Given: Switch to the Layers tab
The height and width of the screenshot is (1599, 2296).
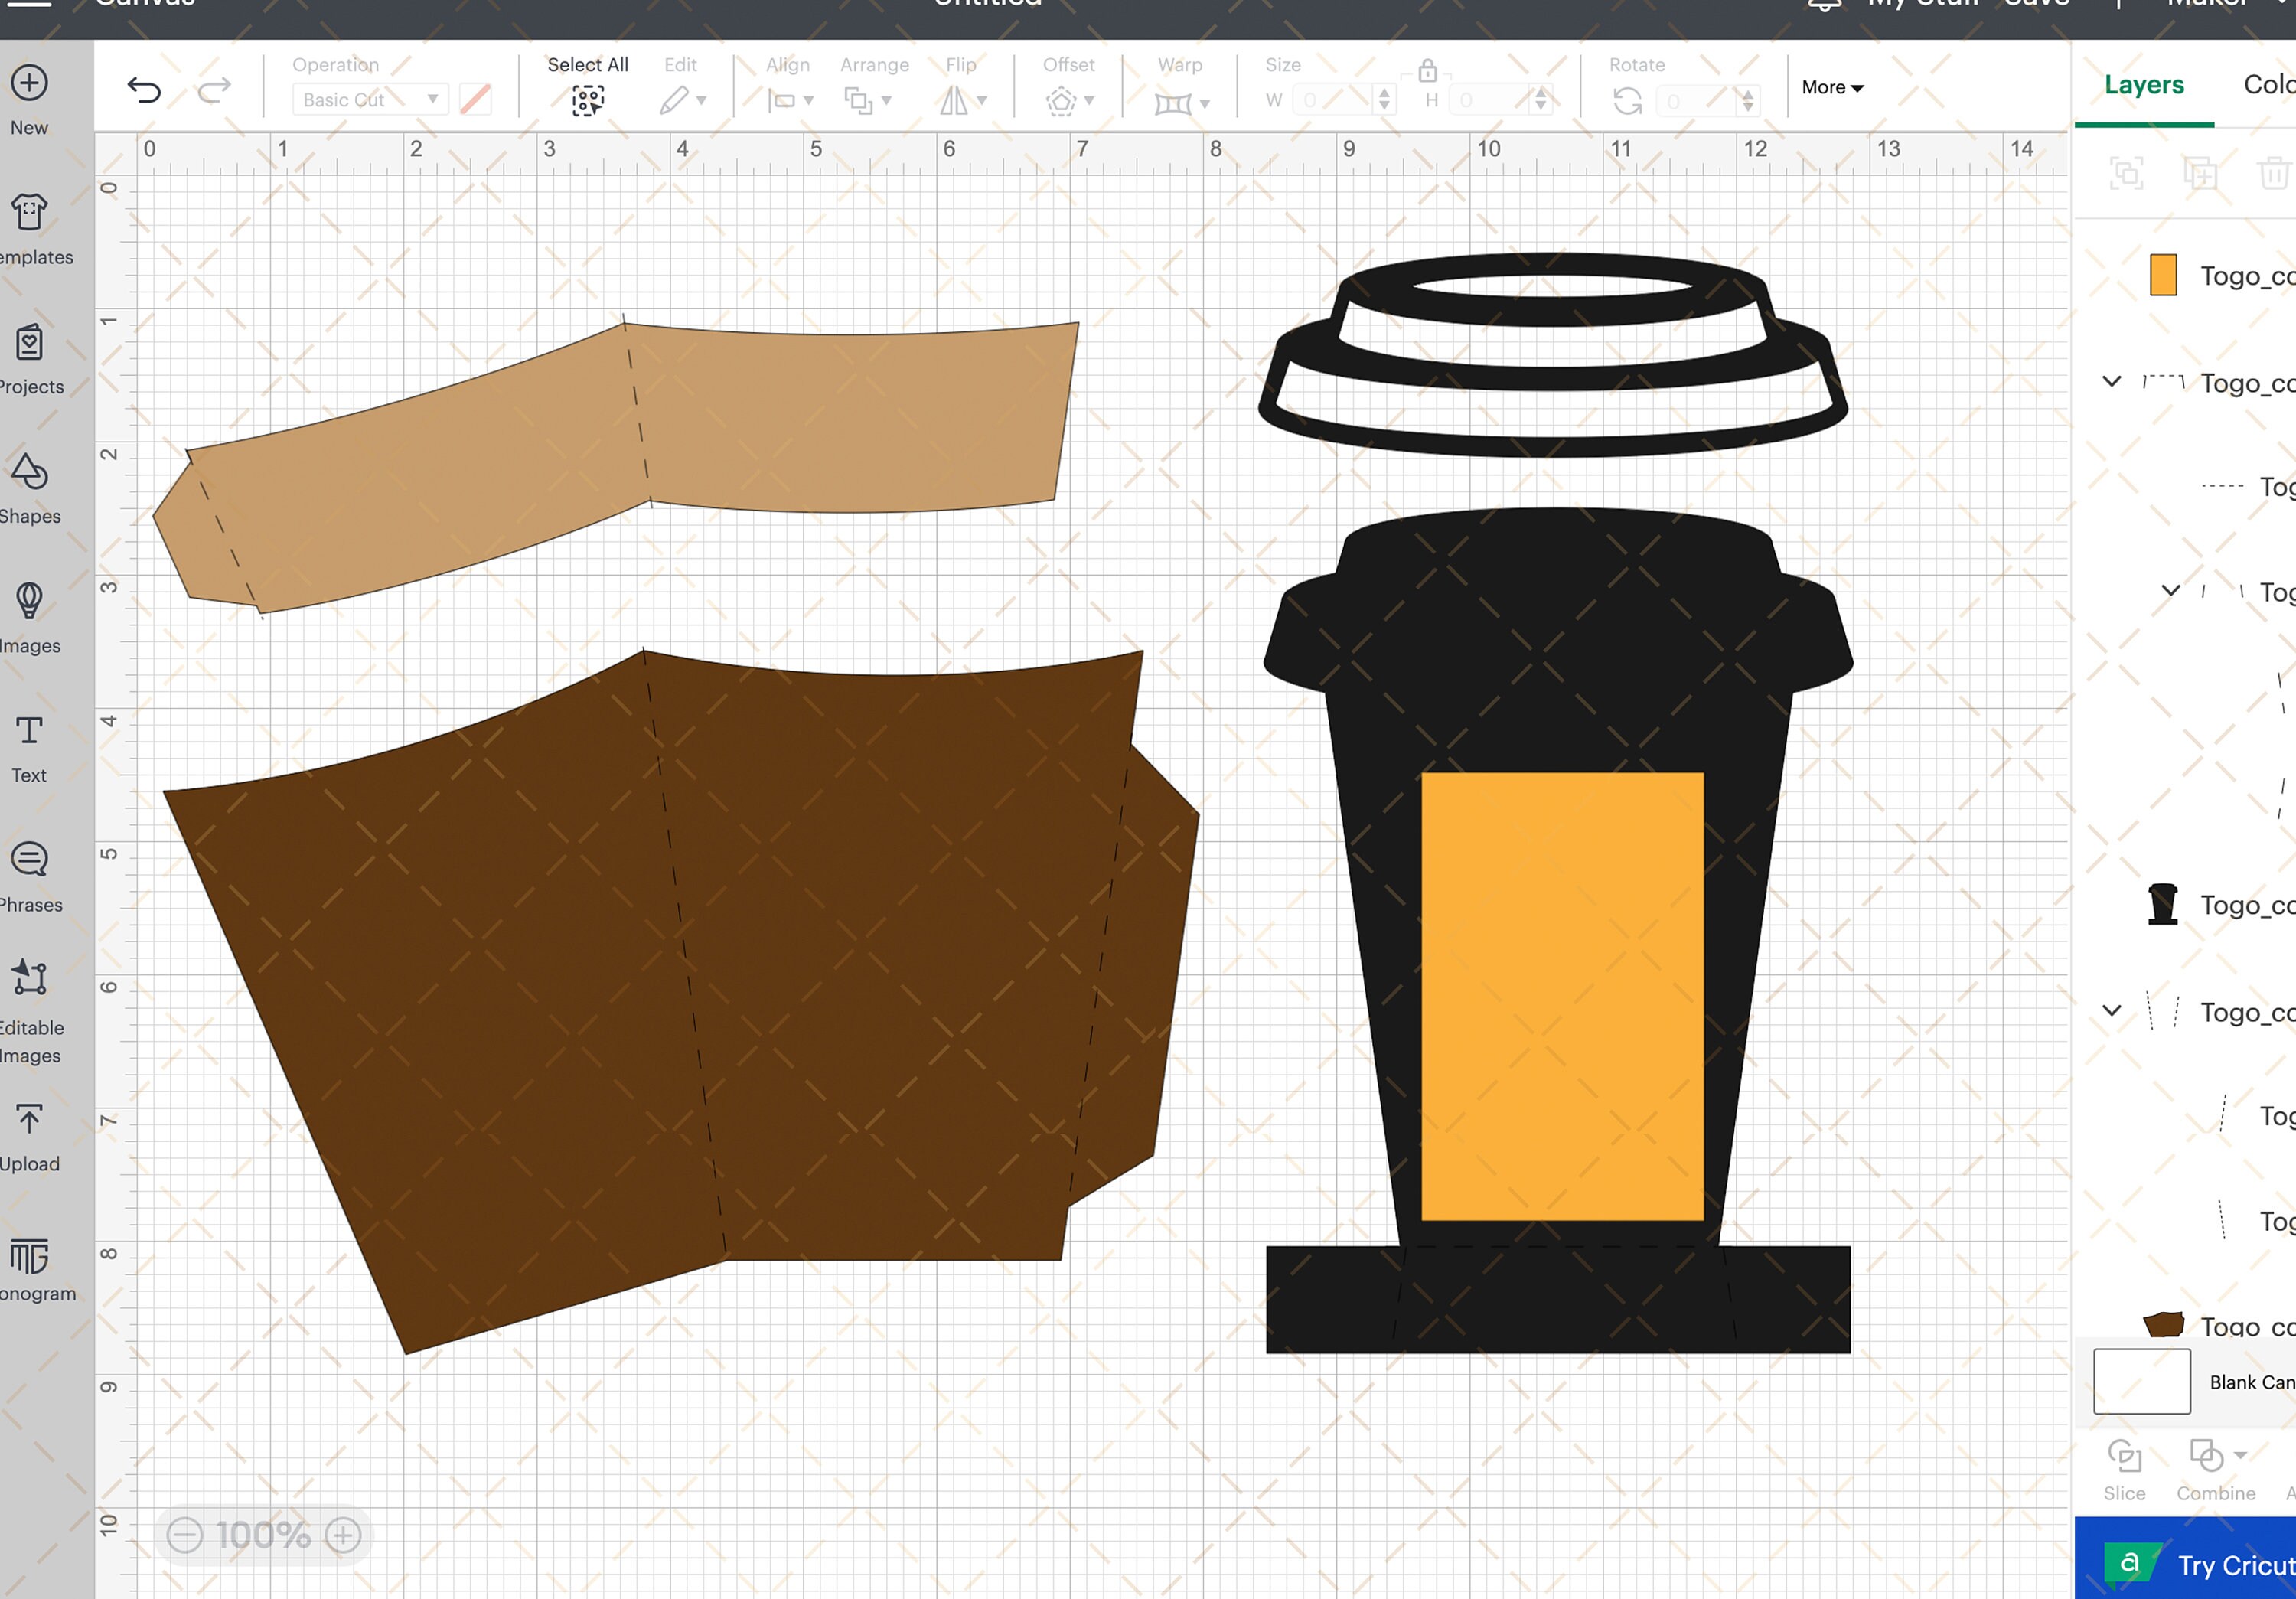Looking at the screenshot, I should (x=2143, y=85).
